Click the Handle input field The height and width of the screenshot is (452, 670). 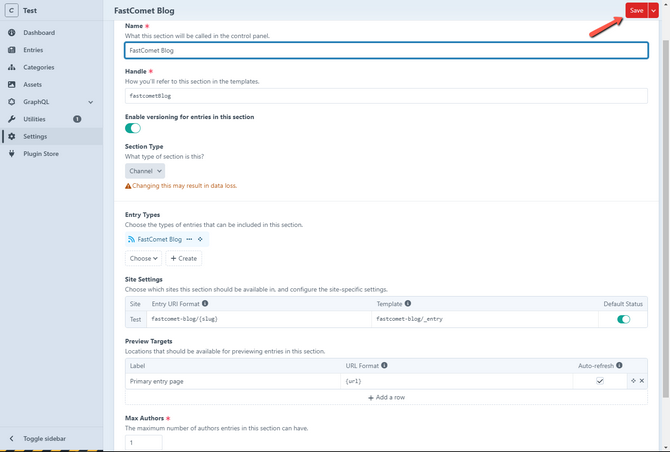[386, 96]
